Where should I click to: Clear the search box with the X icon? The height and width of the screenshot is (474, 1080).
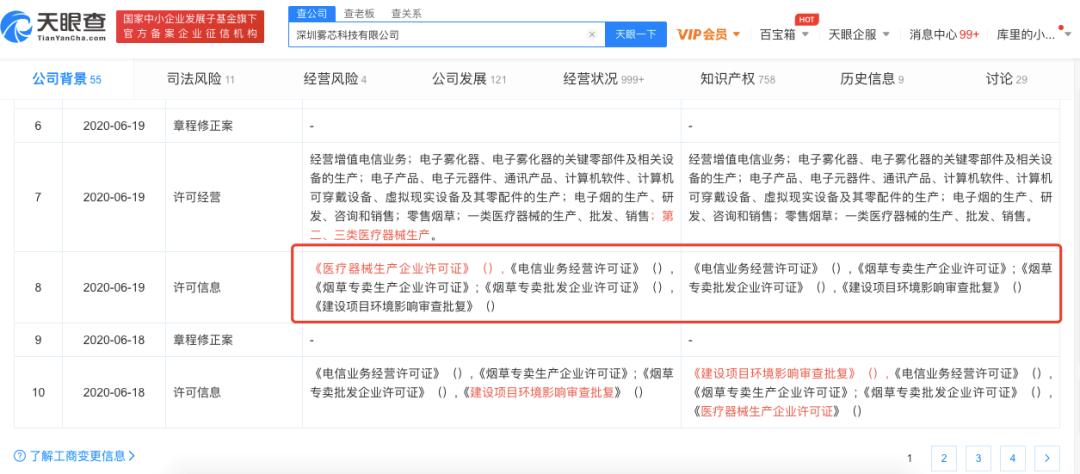[592, 34]
